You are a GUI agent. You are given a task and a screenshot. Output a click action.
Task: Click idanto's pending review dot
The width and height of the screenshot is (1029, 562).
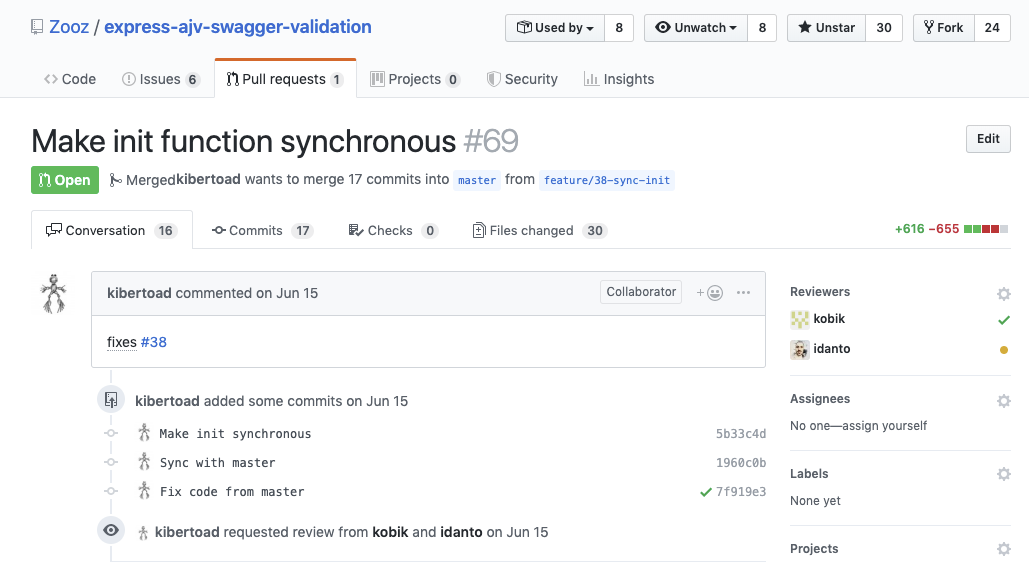click(x=1003, y=350)
